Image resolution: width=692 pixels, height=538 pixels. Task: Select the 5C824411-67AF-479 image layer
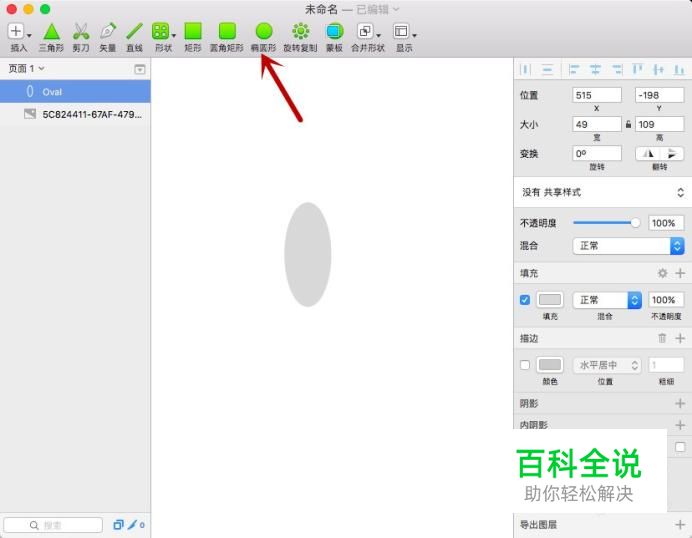(x=75, y=114)
